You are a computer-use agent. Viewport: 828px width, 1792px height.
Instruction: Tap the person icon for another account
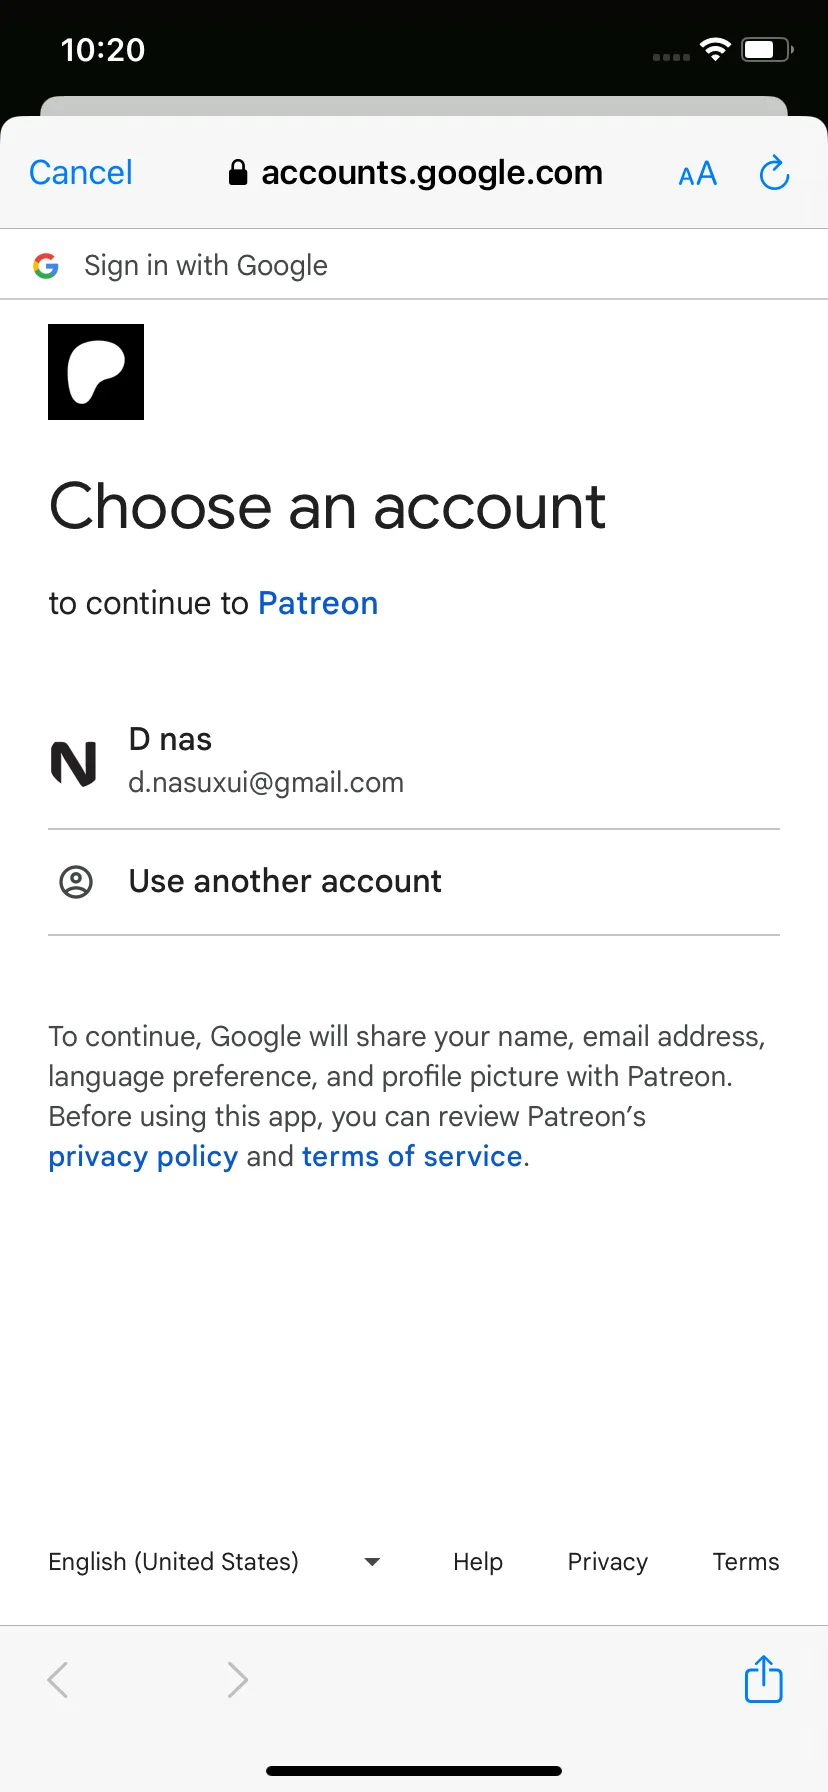(x=76, y=882)
